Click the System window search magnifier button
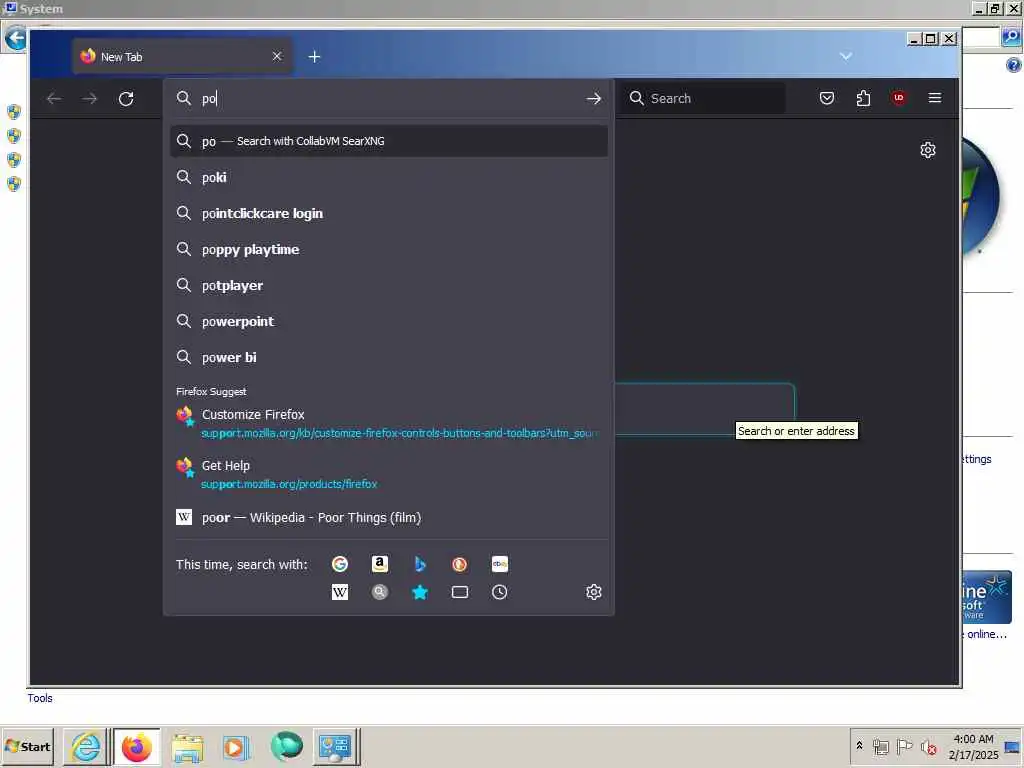The width and height of the screenshot is (1024, 768). coord(1011,37)
